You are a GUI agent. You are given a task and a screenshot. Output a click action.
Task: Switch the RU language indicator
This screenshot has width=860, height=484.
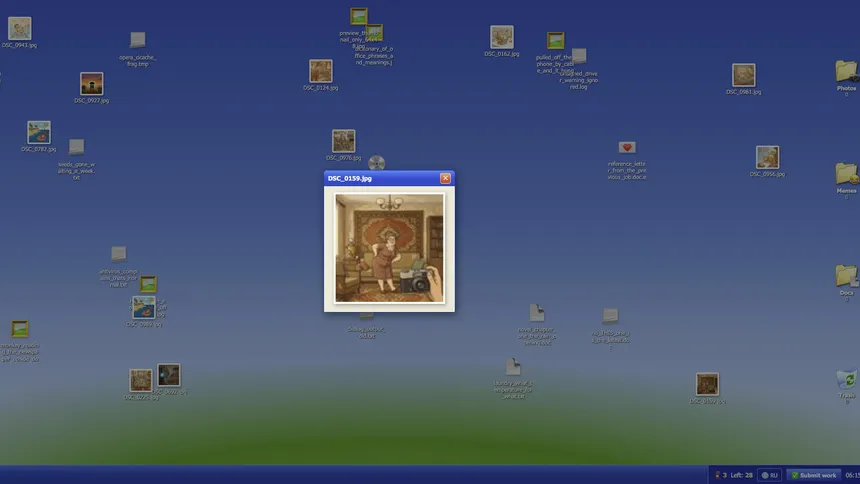tap(770, 475)
